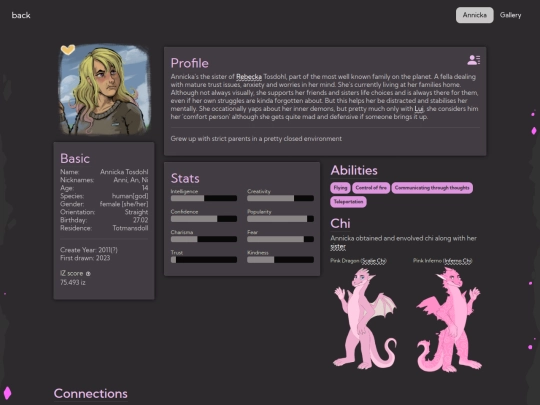The image size is (540, 405).
Task: Click the Basic heading
Action: [x=75, y=159]
